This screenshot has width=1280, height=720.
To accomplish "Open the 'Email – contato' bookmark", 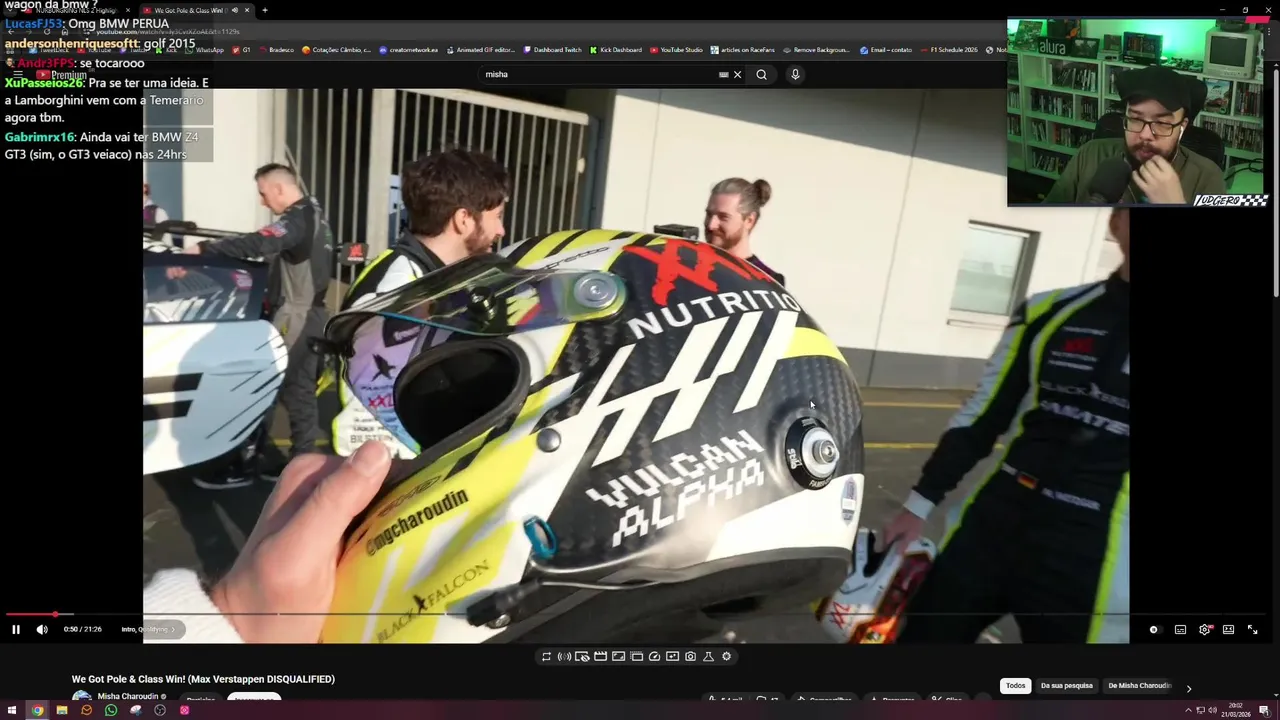I will pos(886,49).
